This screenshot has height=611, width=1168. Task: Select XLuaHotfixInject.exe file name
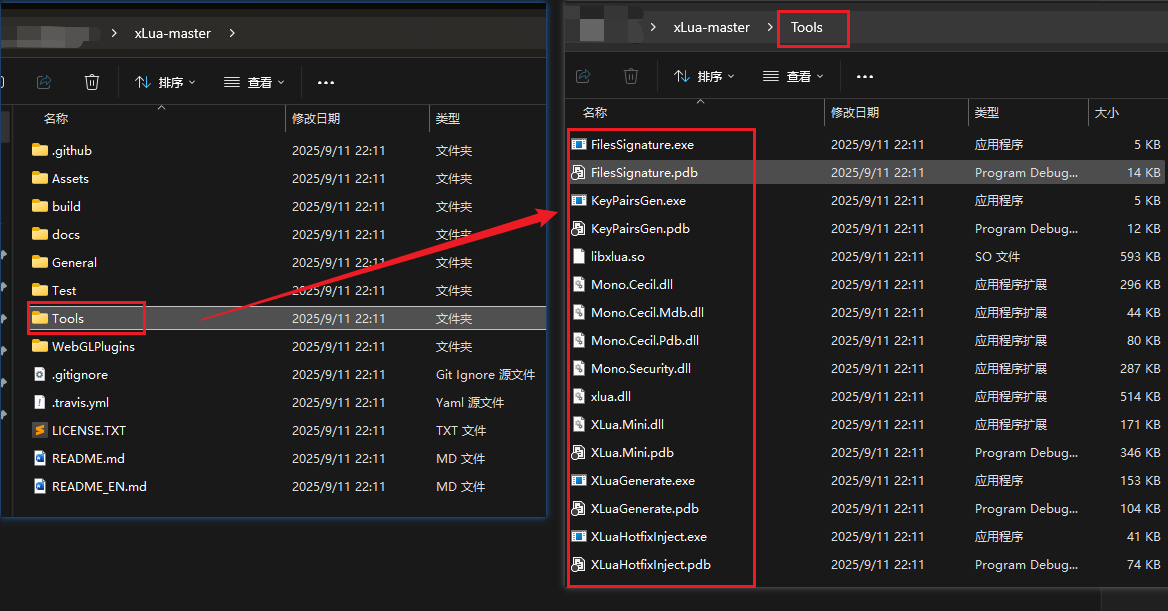(649, 536)
